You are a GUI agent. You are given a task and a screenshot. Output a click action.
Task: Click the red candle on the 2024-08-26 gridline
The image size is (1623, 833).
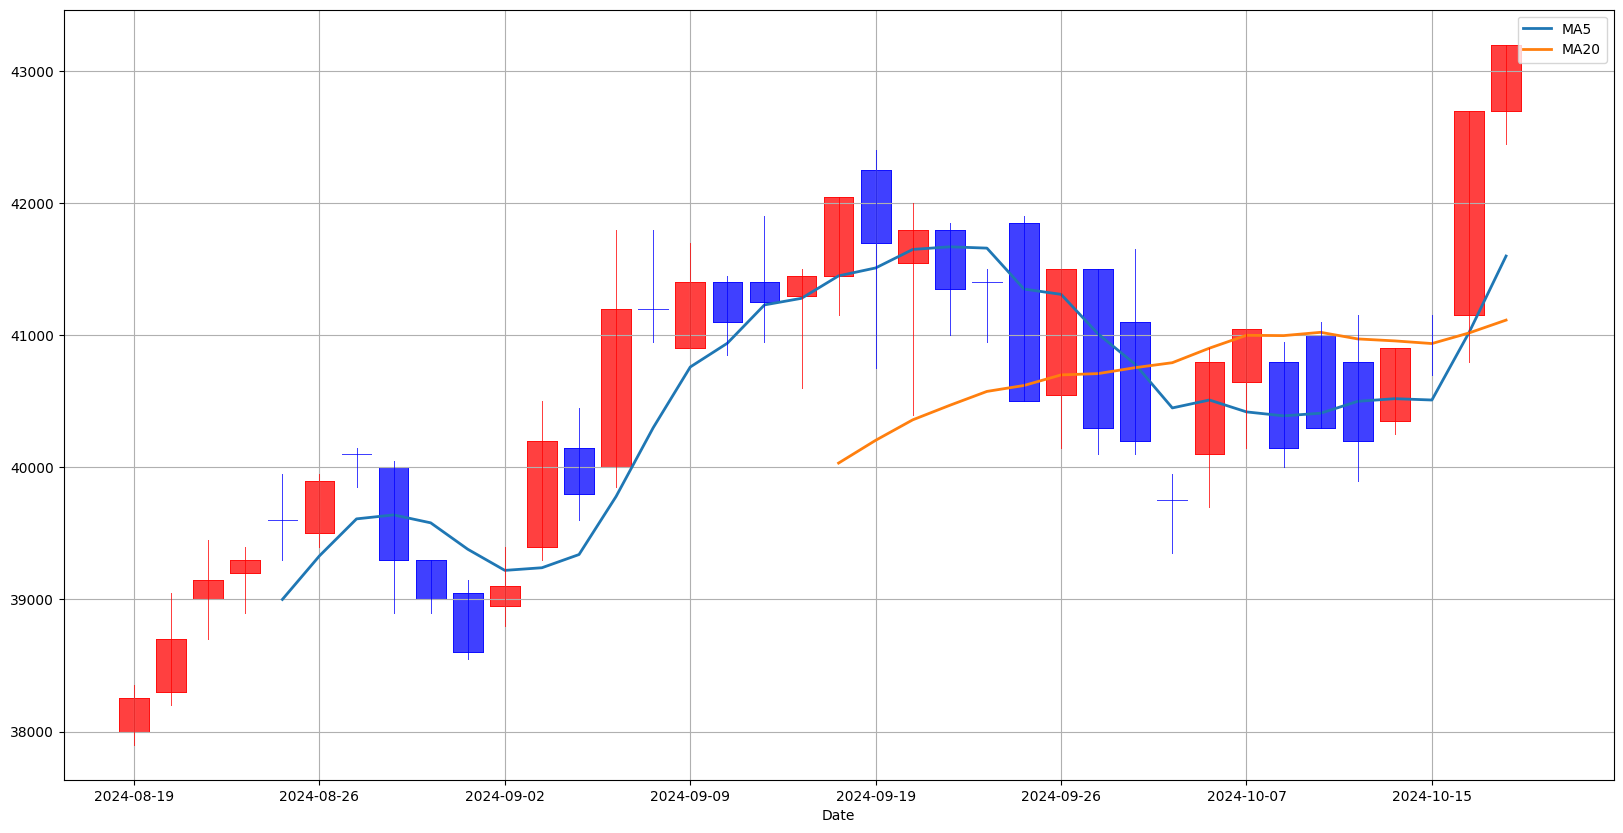[x=319, y=507]
